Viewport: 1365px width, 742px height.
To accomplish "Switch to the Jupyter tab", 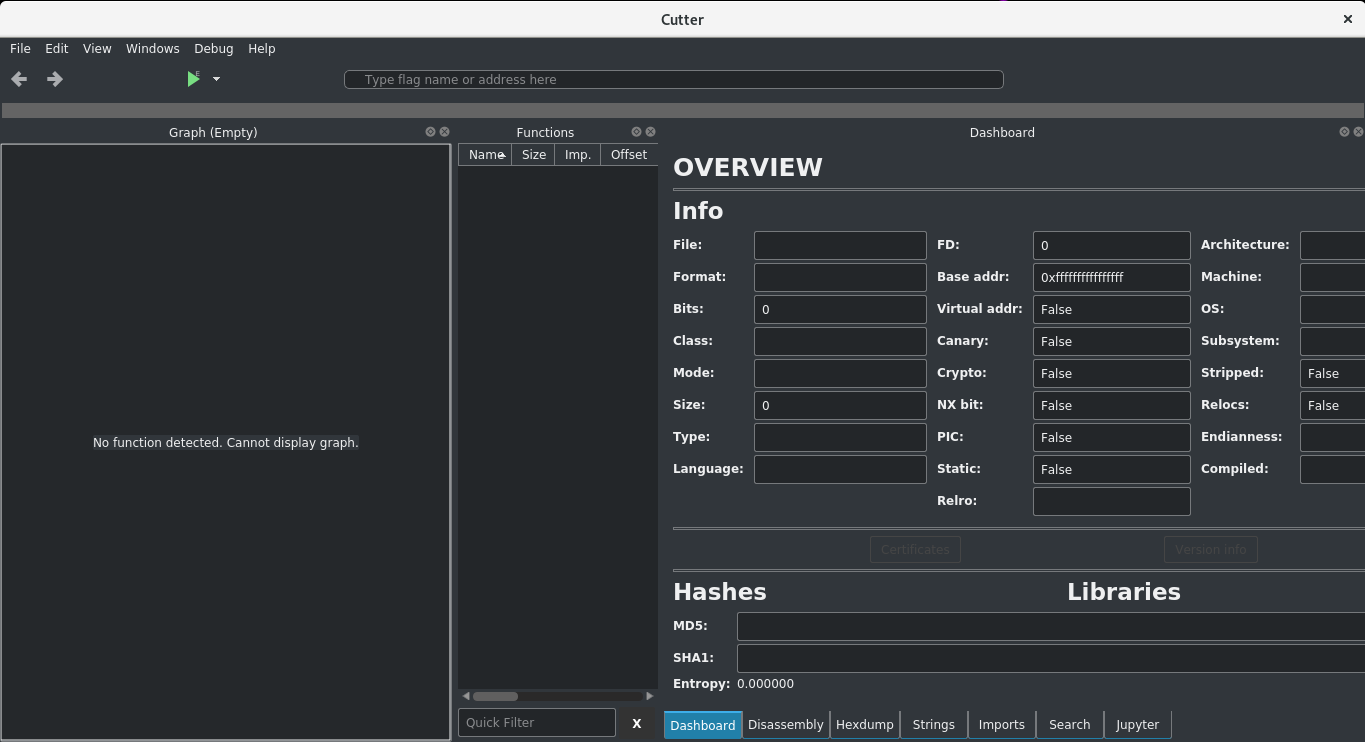I will click(1138, 725).
